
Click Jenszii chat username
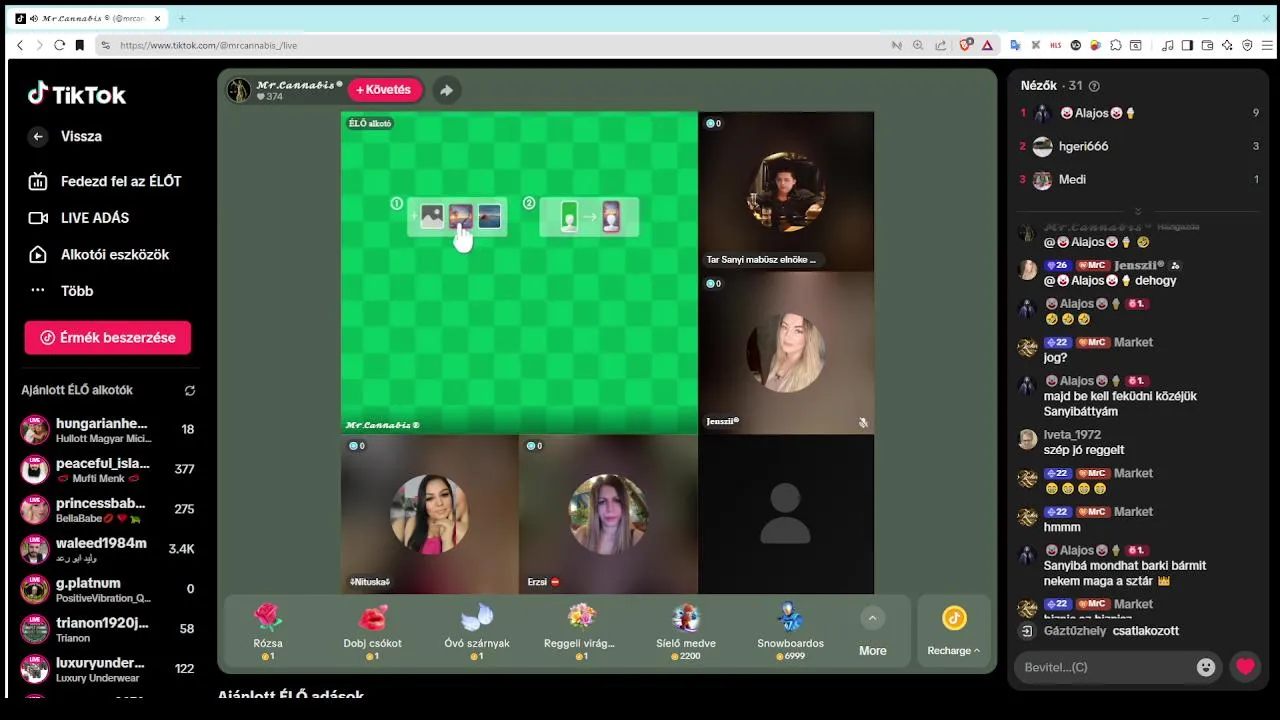click(1140, 265)
